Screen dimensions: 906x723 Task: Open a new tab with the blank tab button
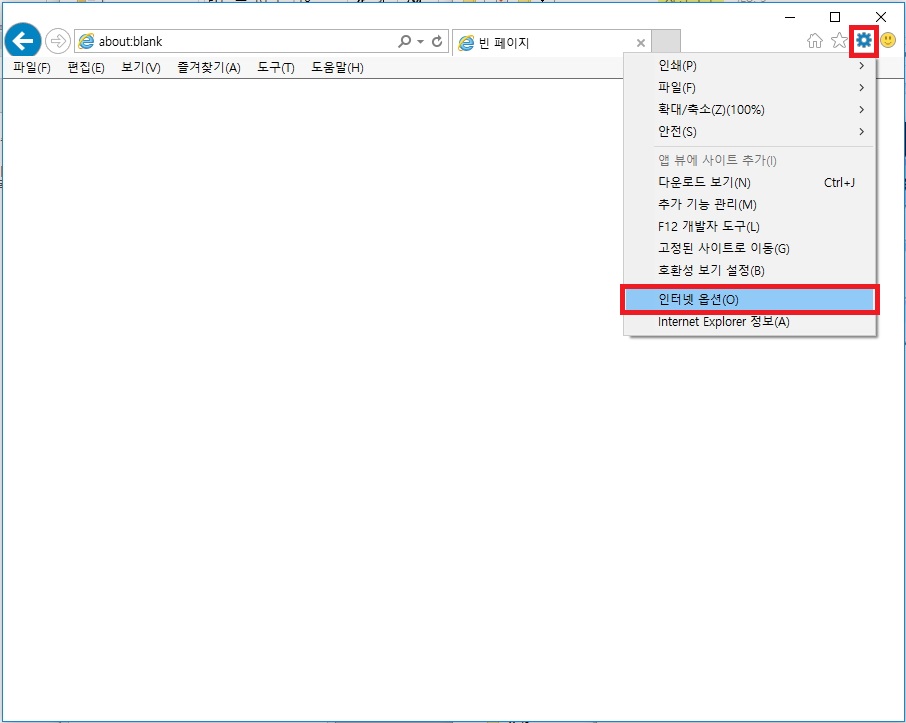(x=666, y=42)
